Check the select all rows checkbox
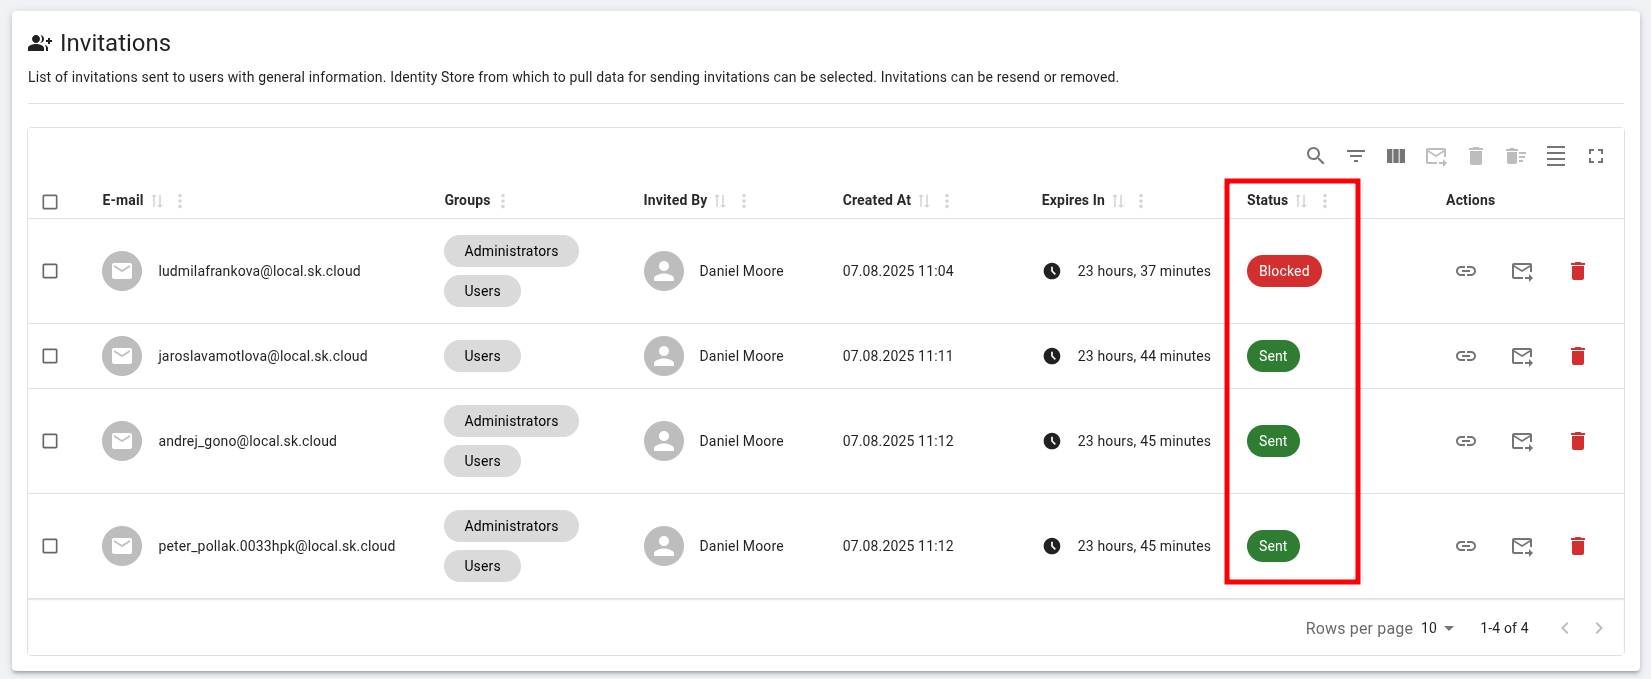Image resolution: width=1651 pixels, height=679 pixels. [x=50, y=202]
